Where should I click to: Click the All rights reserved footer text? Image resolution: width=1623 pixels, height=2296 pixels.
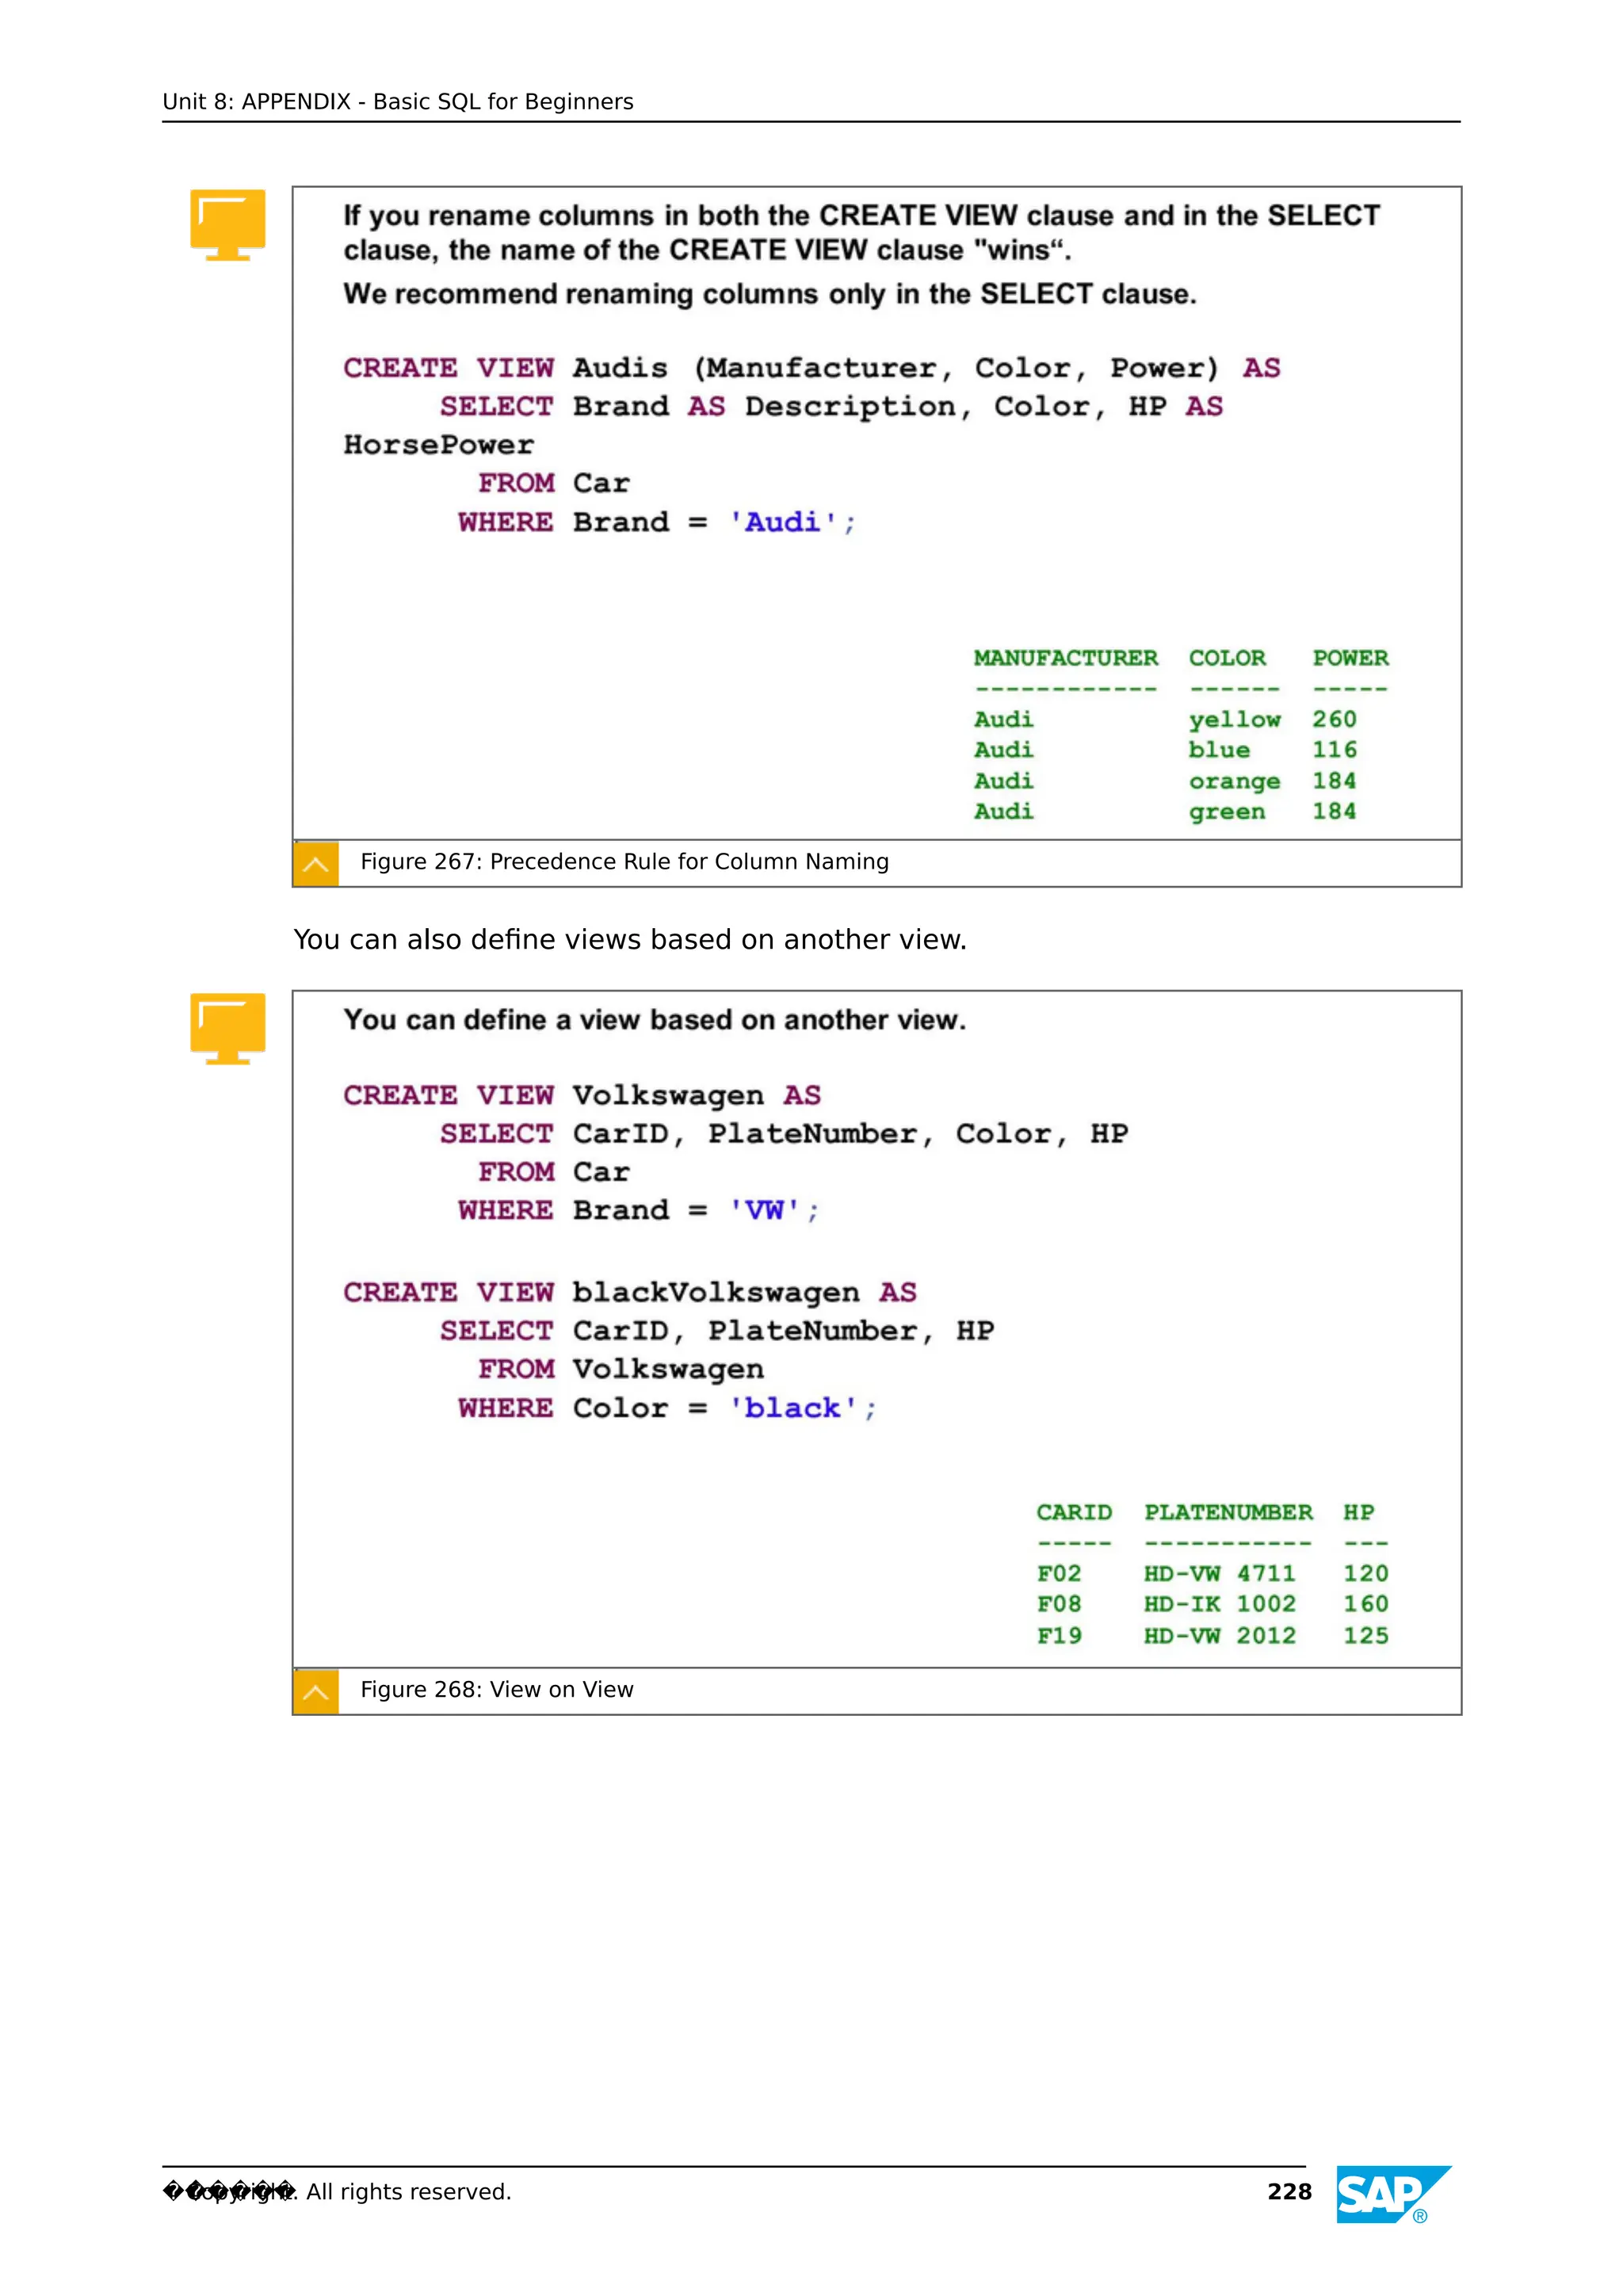coord(408,2192)
